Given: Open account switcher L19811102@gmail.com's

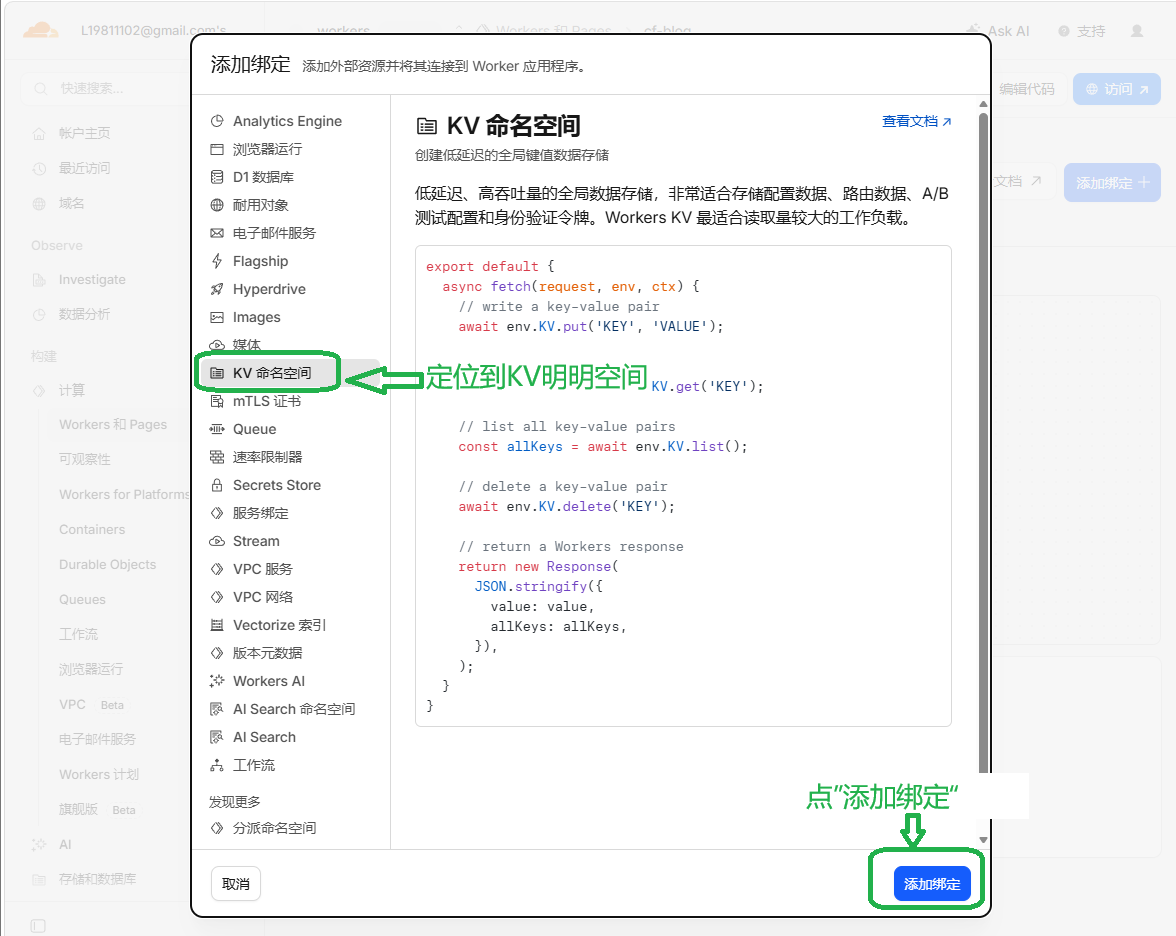Looking at the screenshot, I should [x=153, y=31].
